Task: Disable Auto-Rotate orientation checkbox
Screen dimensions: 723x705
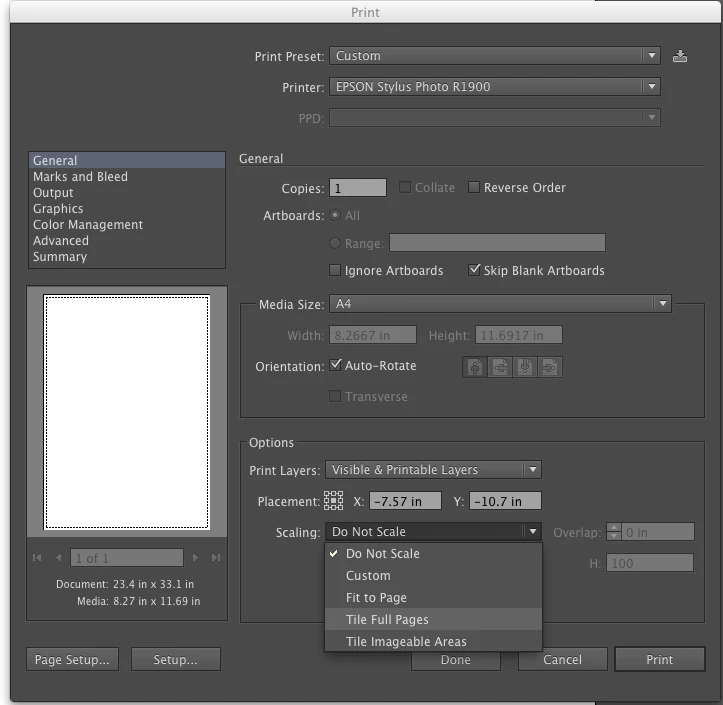Action: click(x=335, y=365)
